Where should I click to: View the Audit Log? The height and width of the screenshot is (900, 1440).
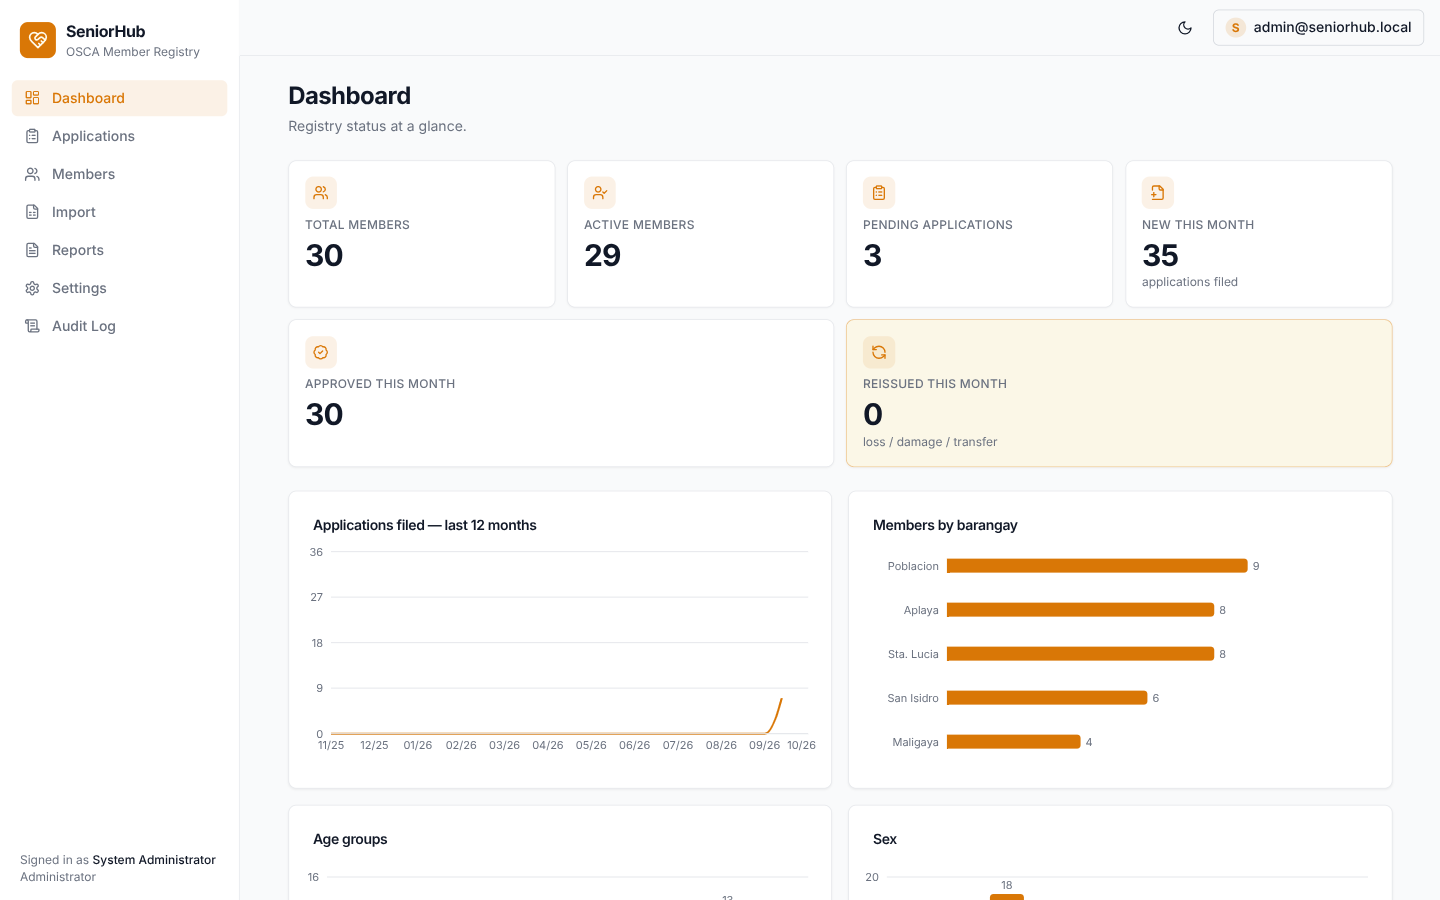pos(119,326)
